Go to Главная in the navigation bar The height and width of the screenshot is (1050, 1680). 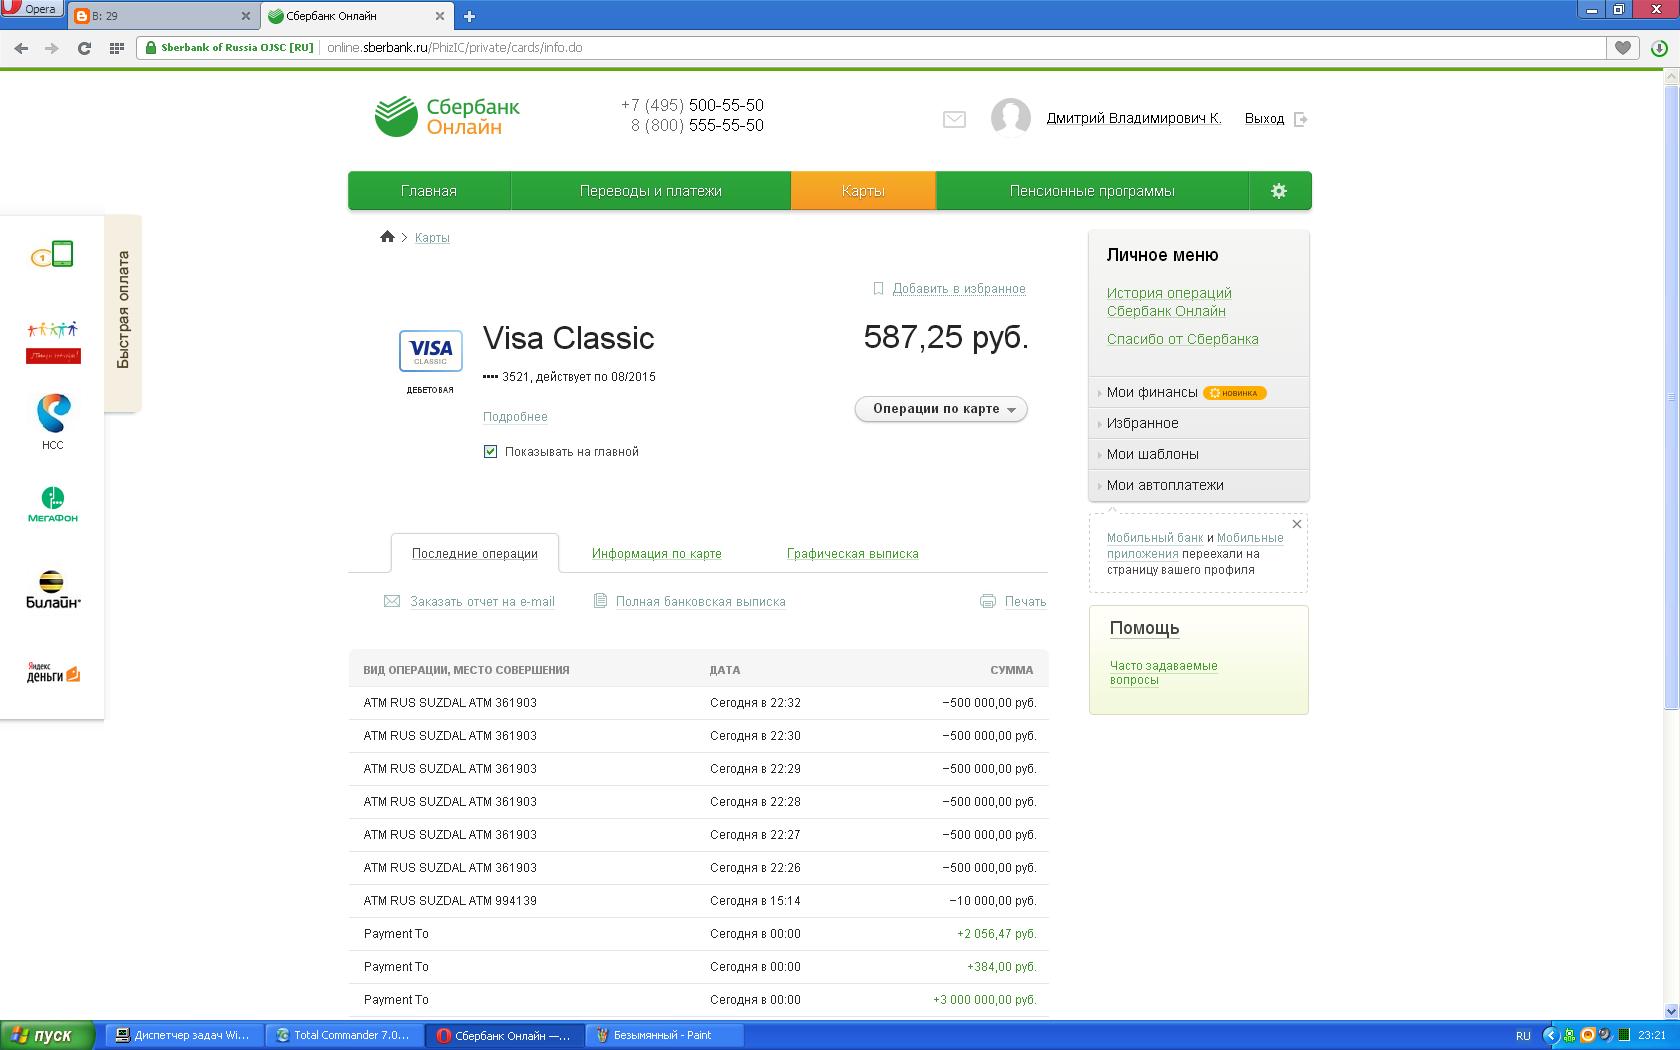429,191
